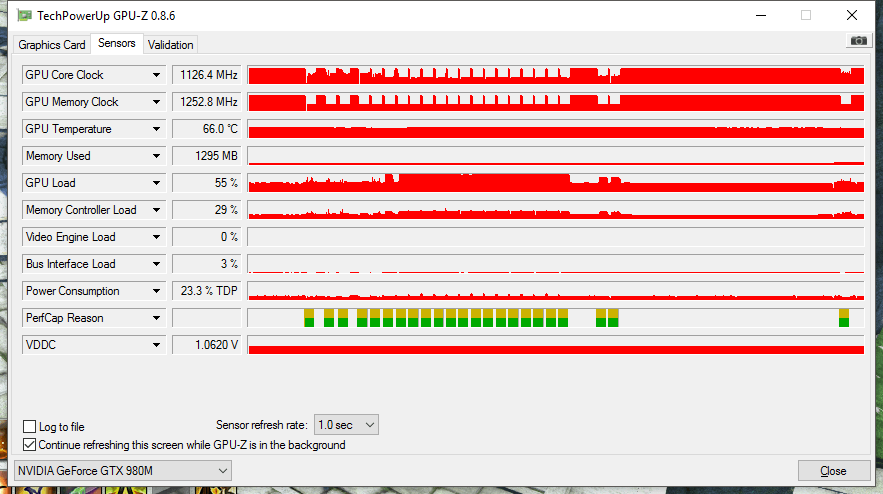Click the 3 % bus interface load value
883x494 pixels.
[207, 264]
